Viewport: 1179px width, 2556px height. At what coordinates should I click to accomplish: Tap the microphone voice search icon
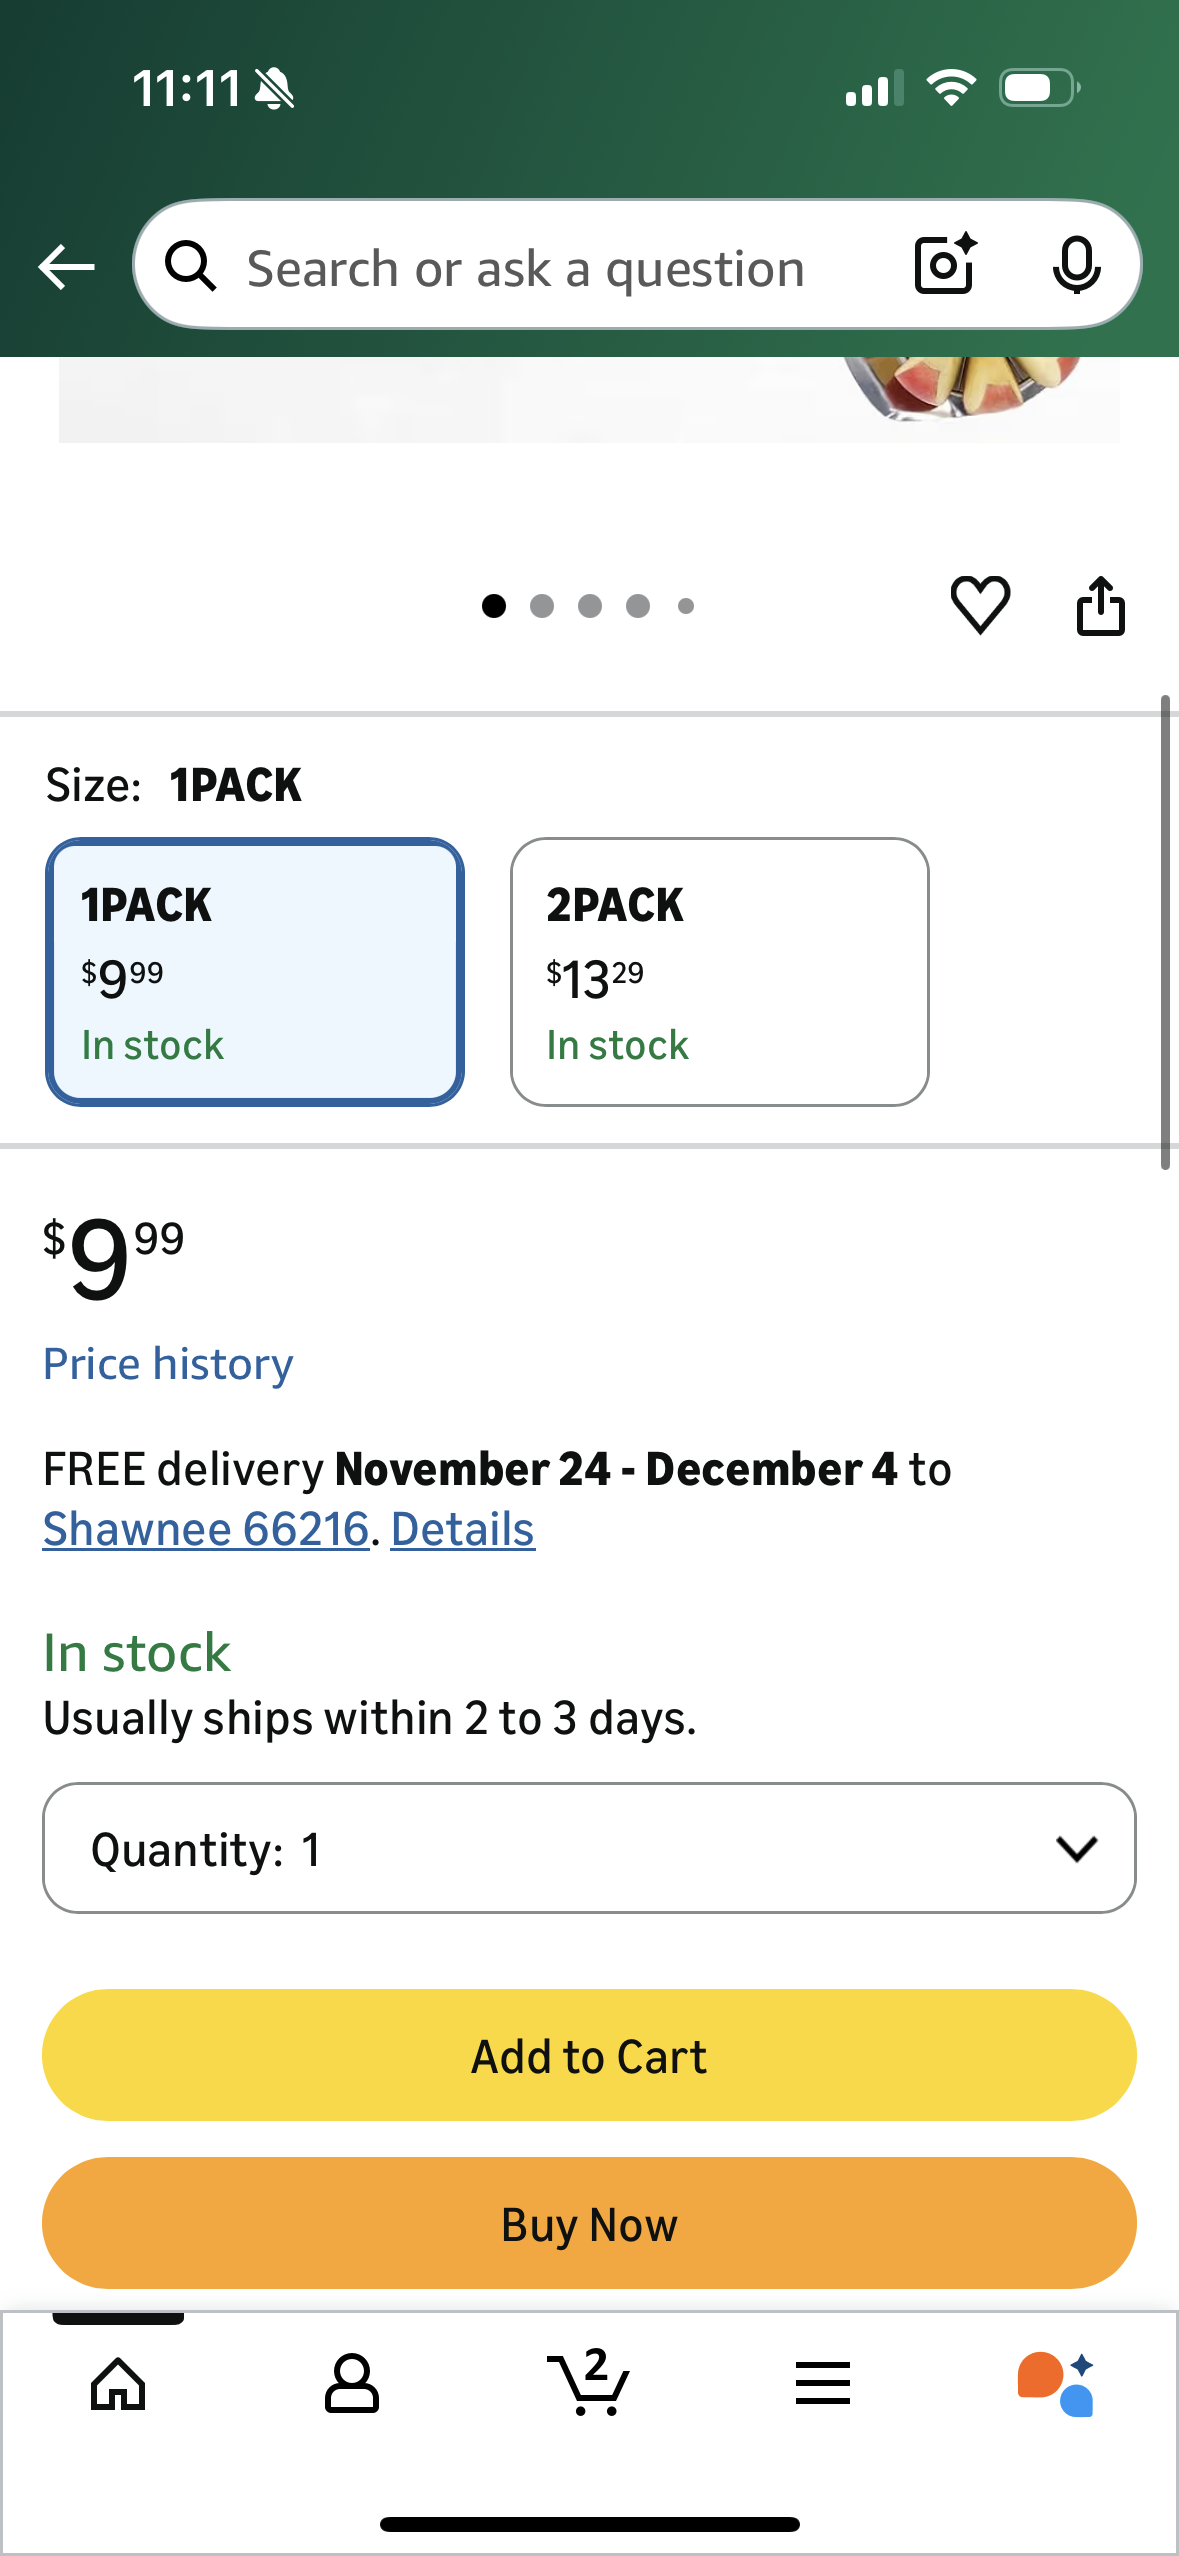(x=1076, y=265)
